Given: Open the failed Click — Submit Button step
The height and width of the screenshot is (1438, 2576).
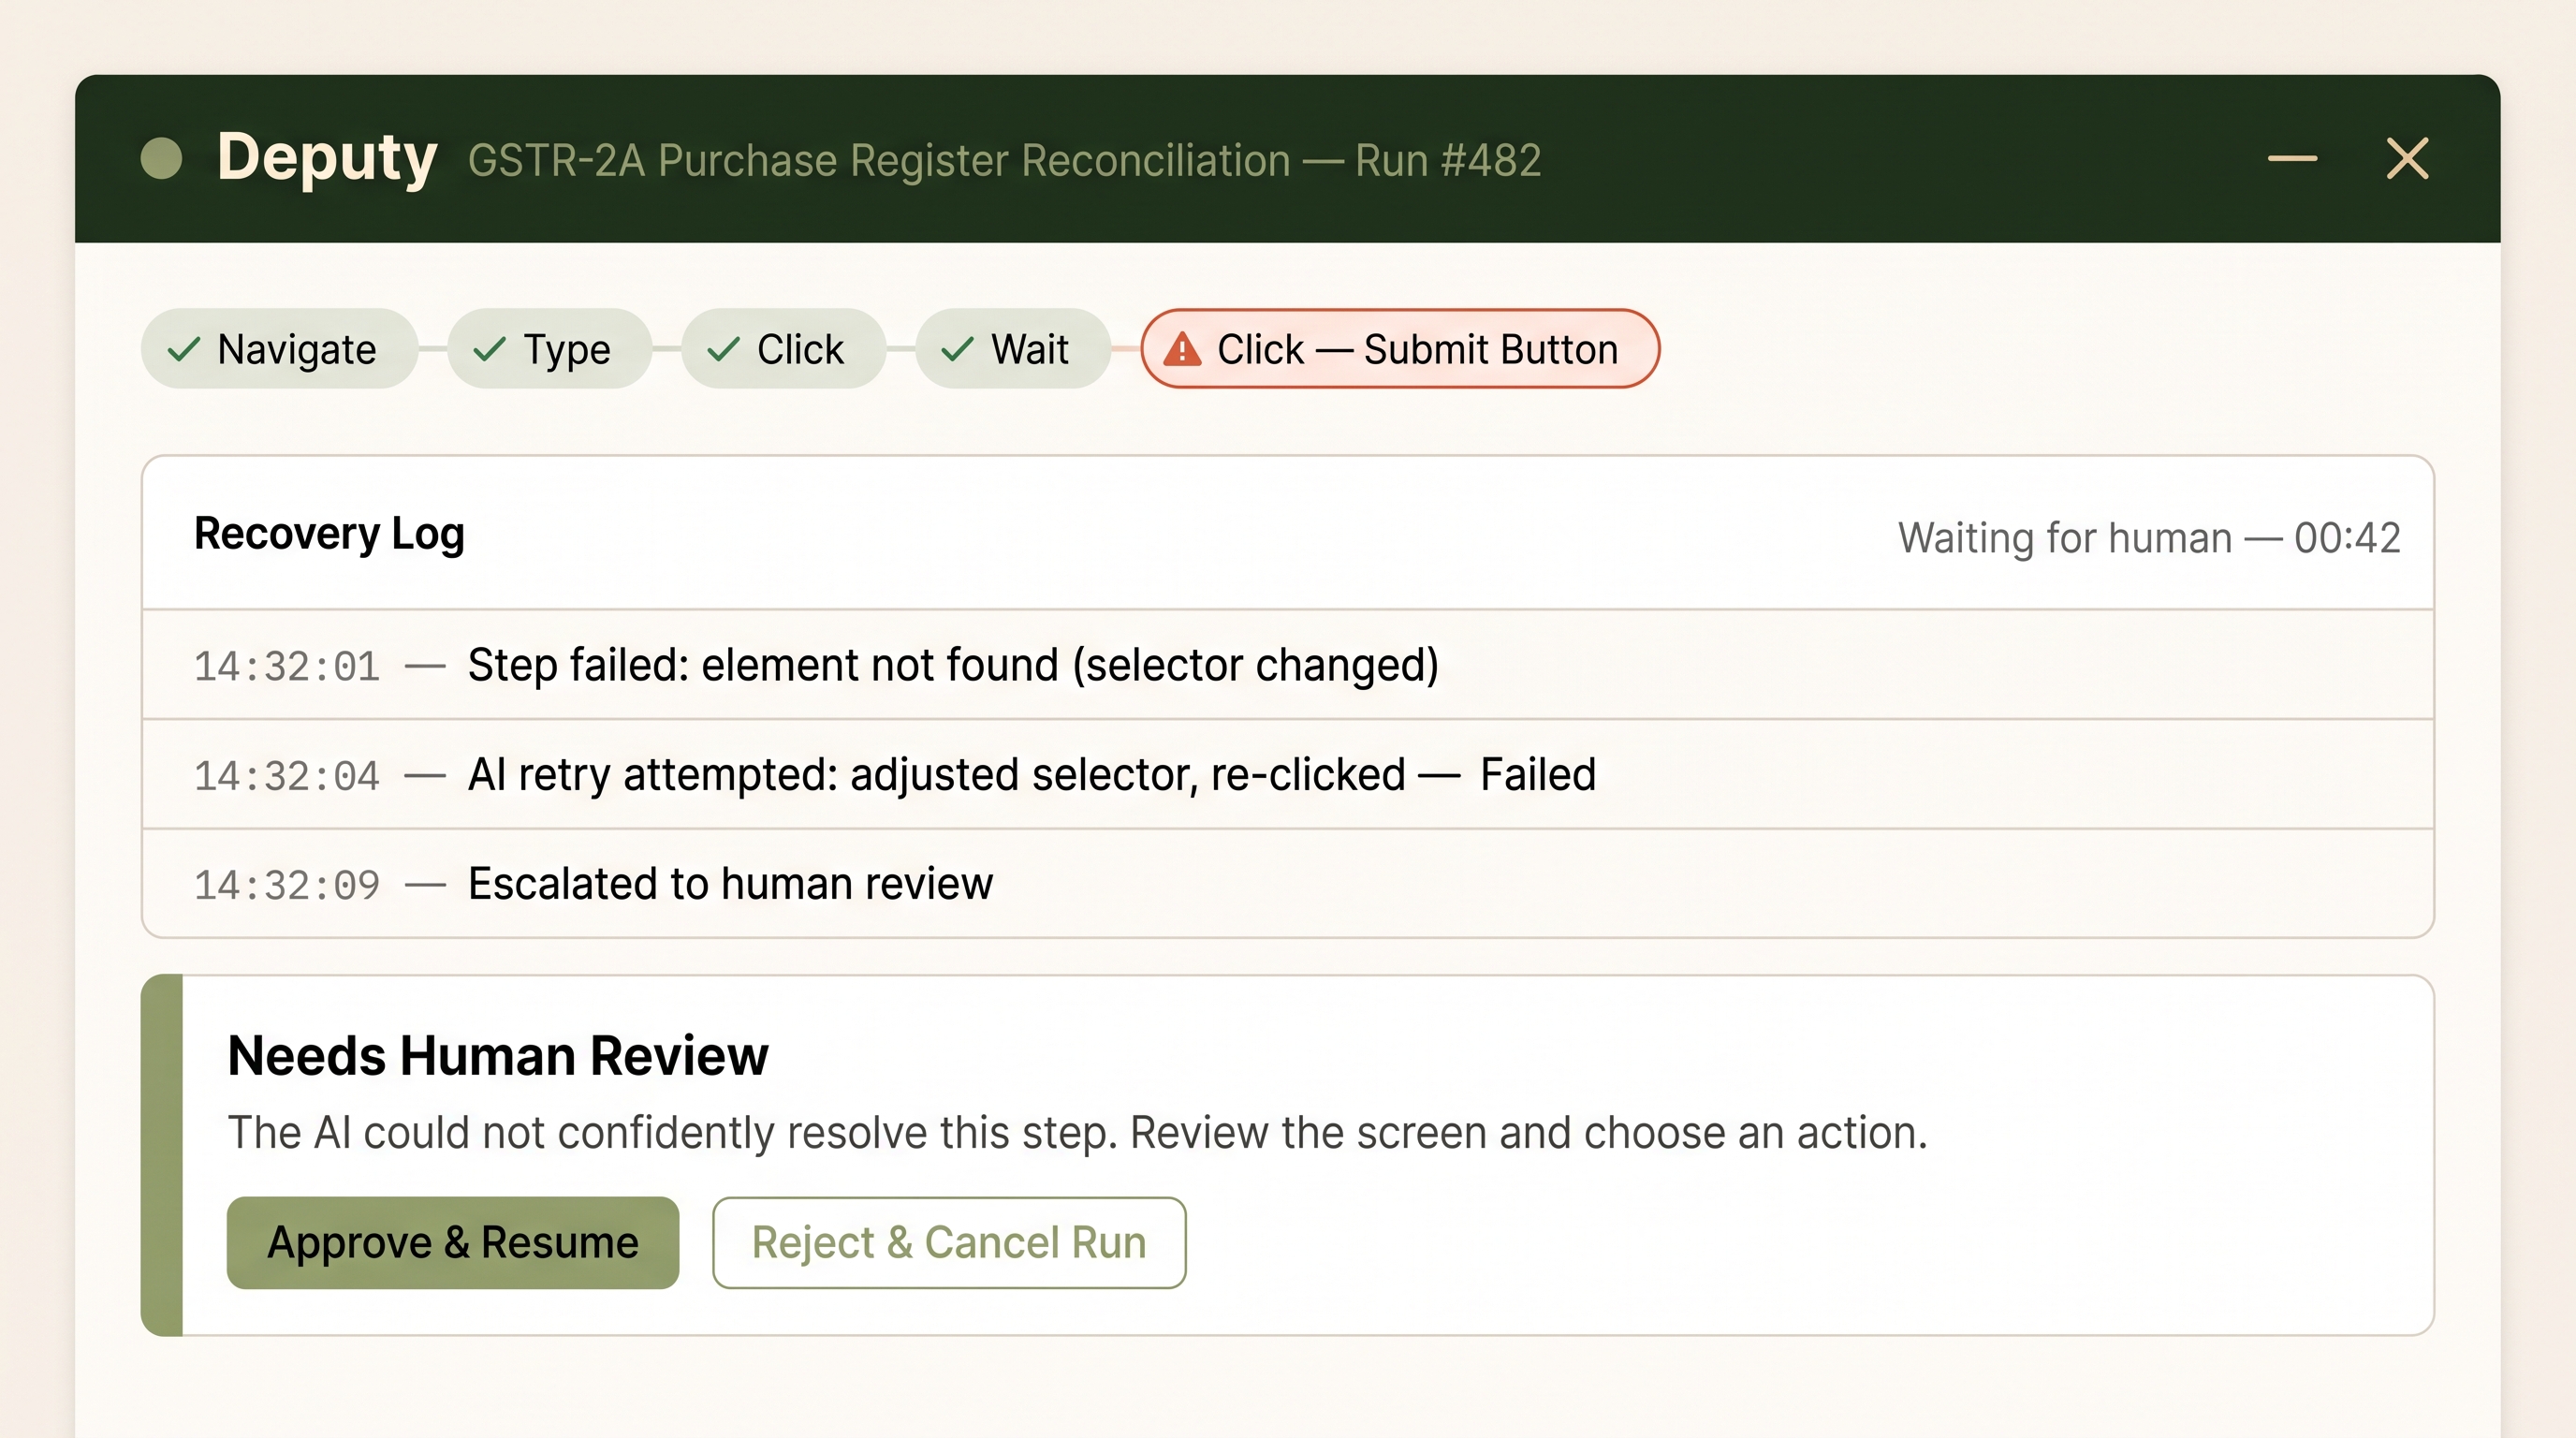Looking at the screenshot, I should (x=1400, y=349).
